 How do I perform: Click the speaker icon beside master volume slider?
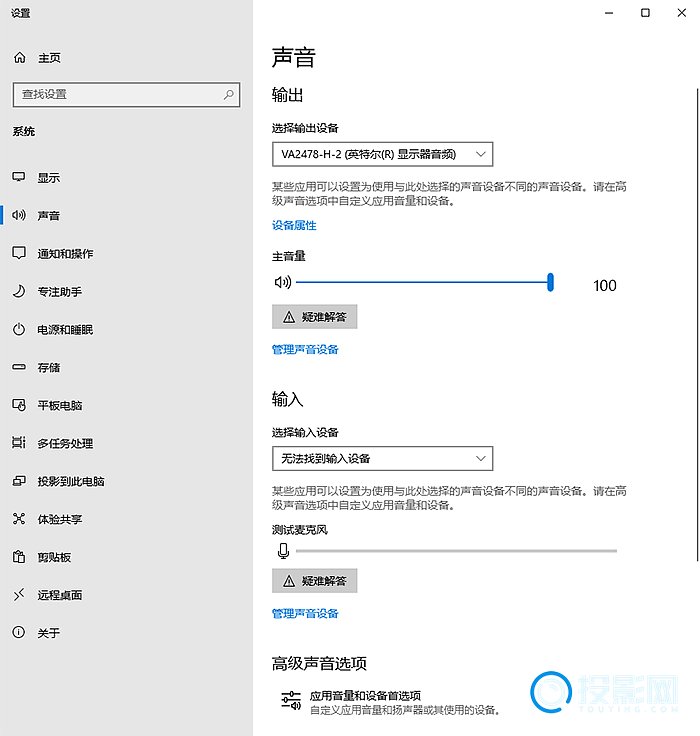282,283
